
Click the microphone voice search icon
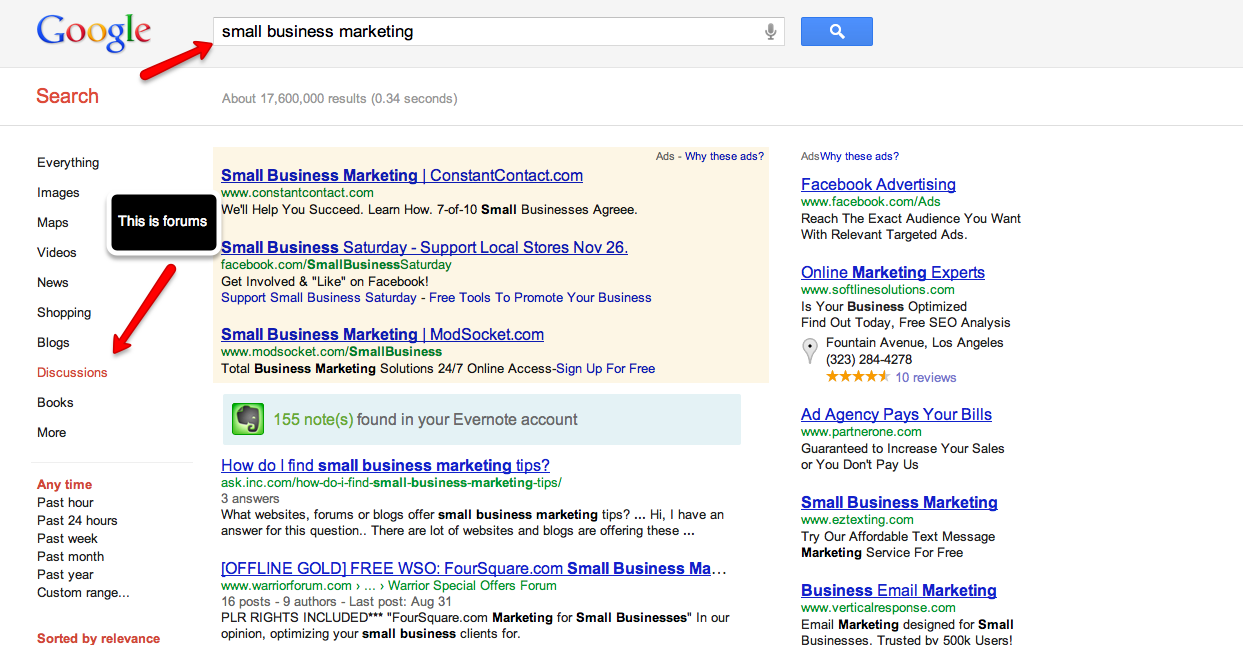point(770,32)
